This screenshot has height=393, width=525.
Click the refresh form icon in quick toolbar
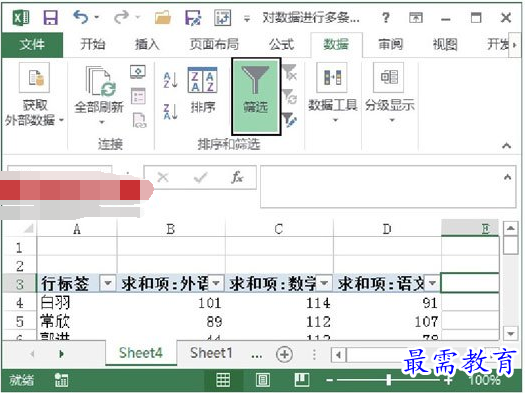coord(223,17)
